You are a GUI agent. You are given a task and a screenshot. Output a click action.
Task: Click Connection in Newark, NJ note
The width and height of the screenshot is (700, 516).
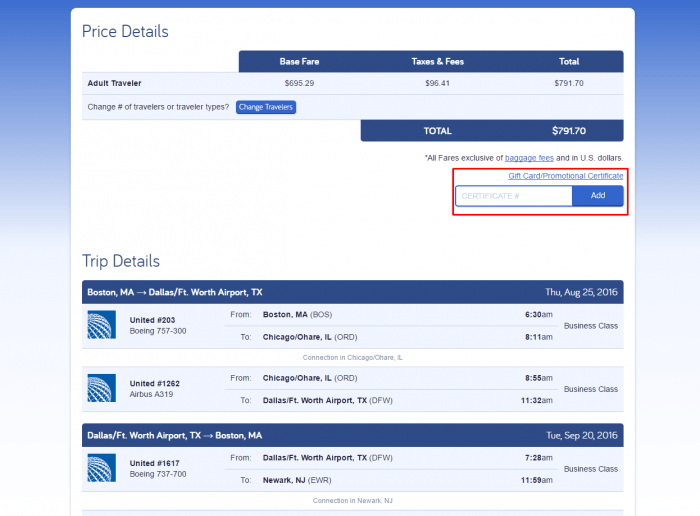353,501
